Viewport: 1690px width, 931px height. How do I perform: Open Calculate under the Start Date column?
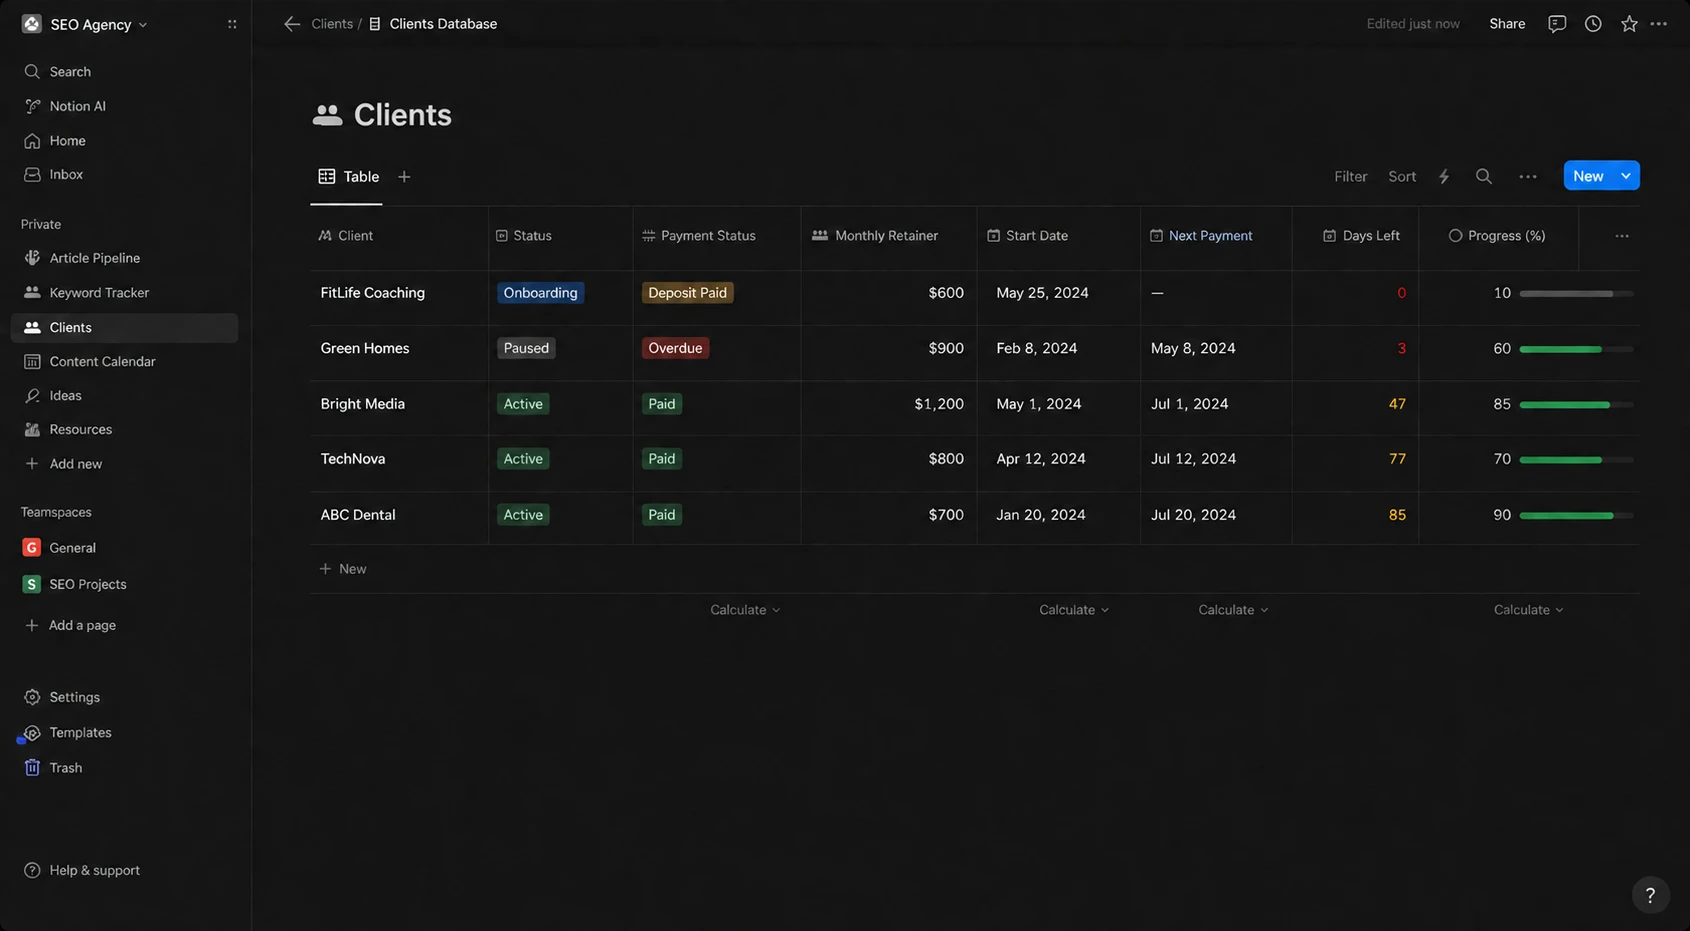click(1074, 610)
